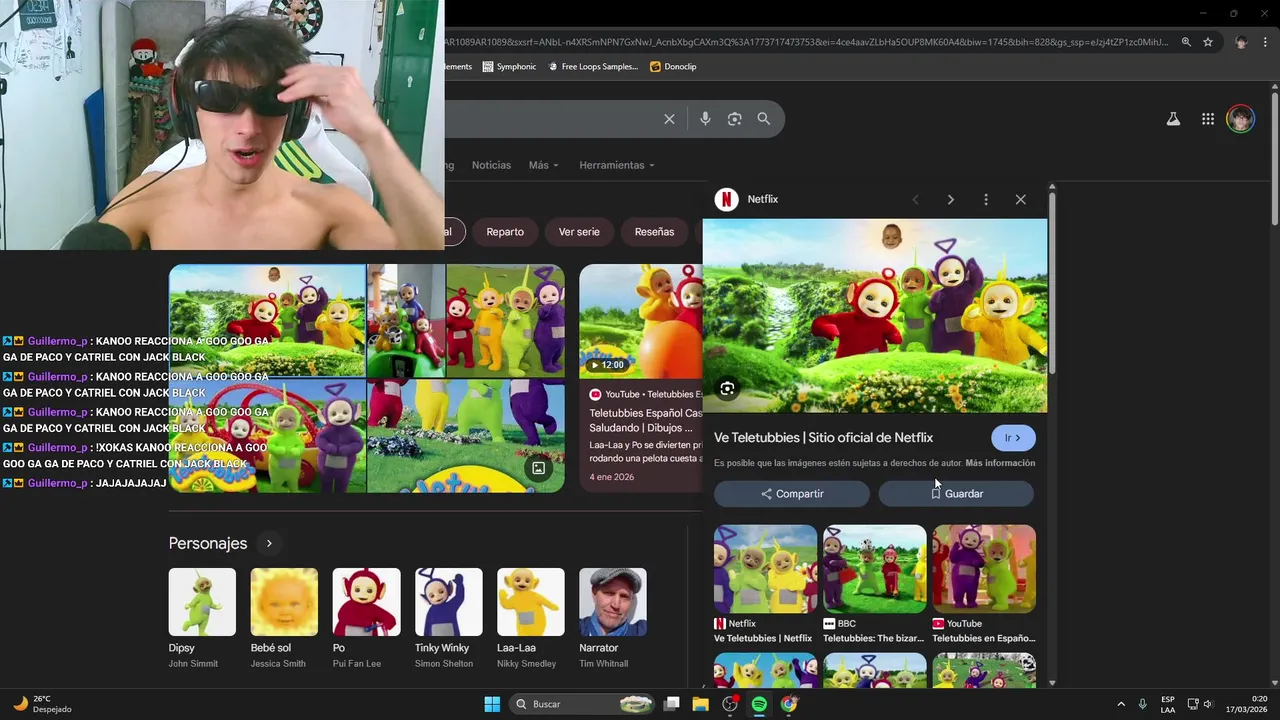Open the Chrome profile picture button
The image size is (1280, 720).
click(x=1241, y=42)
